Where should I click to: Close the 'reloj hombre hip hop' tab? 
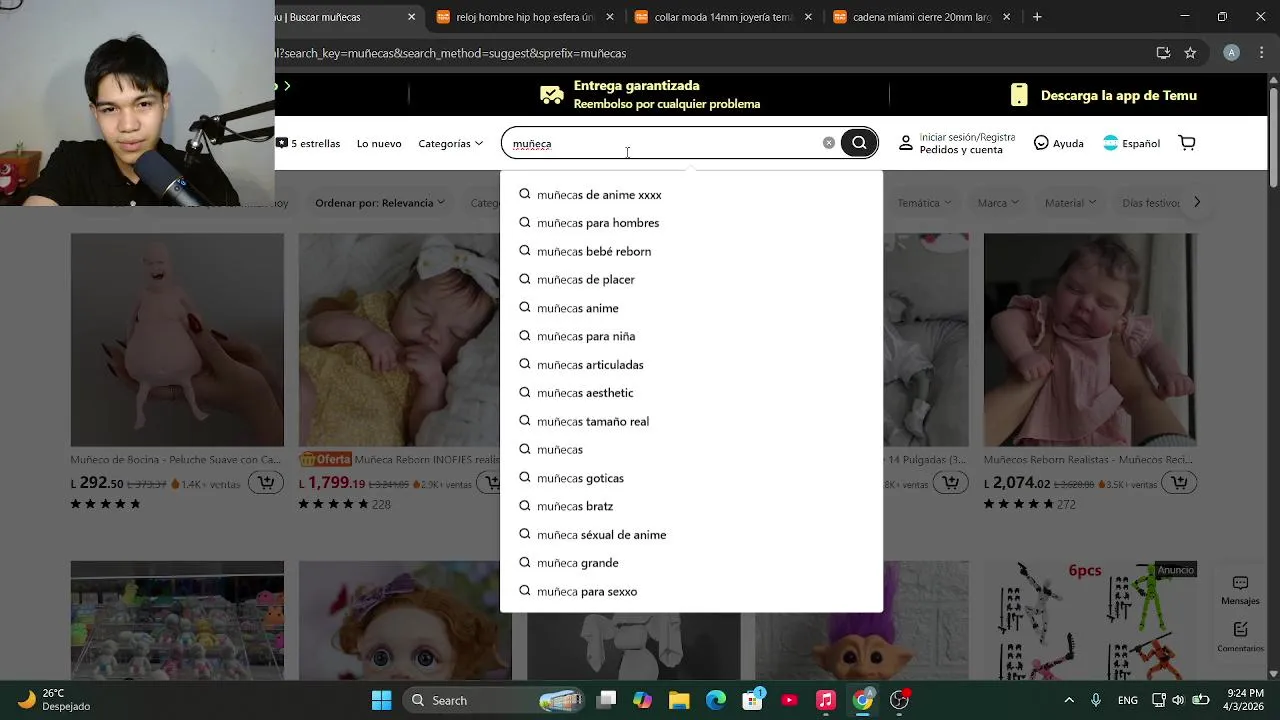[610, 17]
